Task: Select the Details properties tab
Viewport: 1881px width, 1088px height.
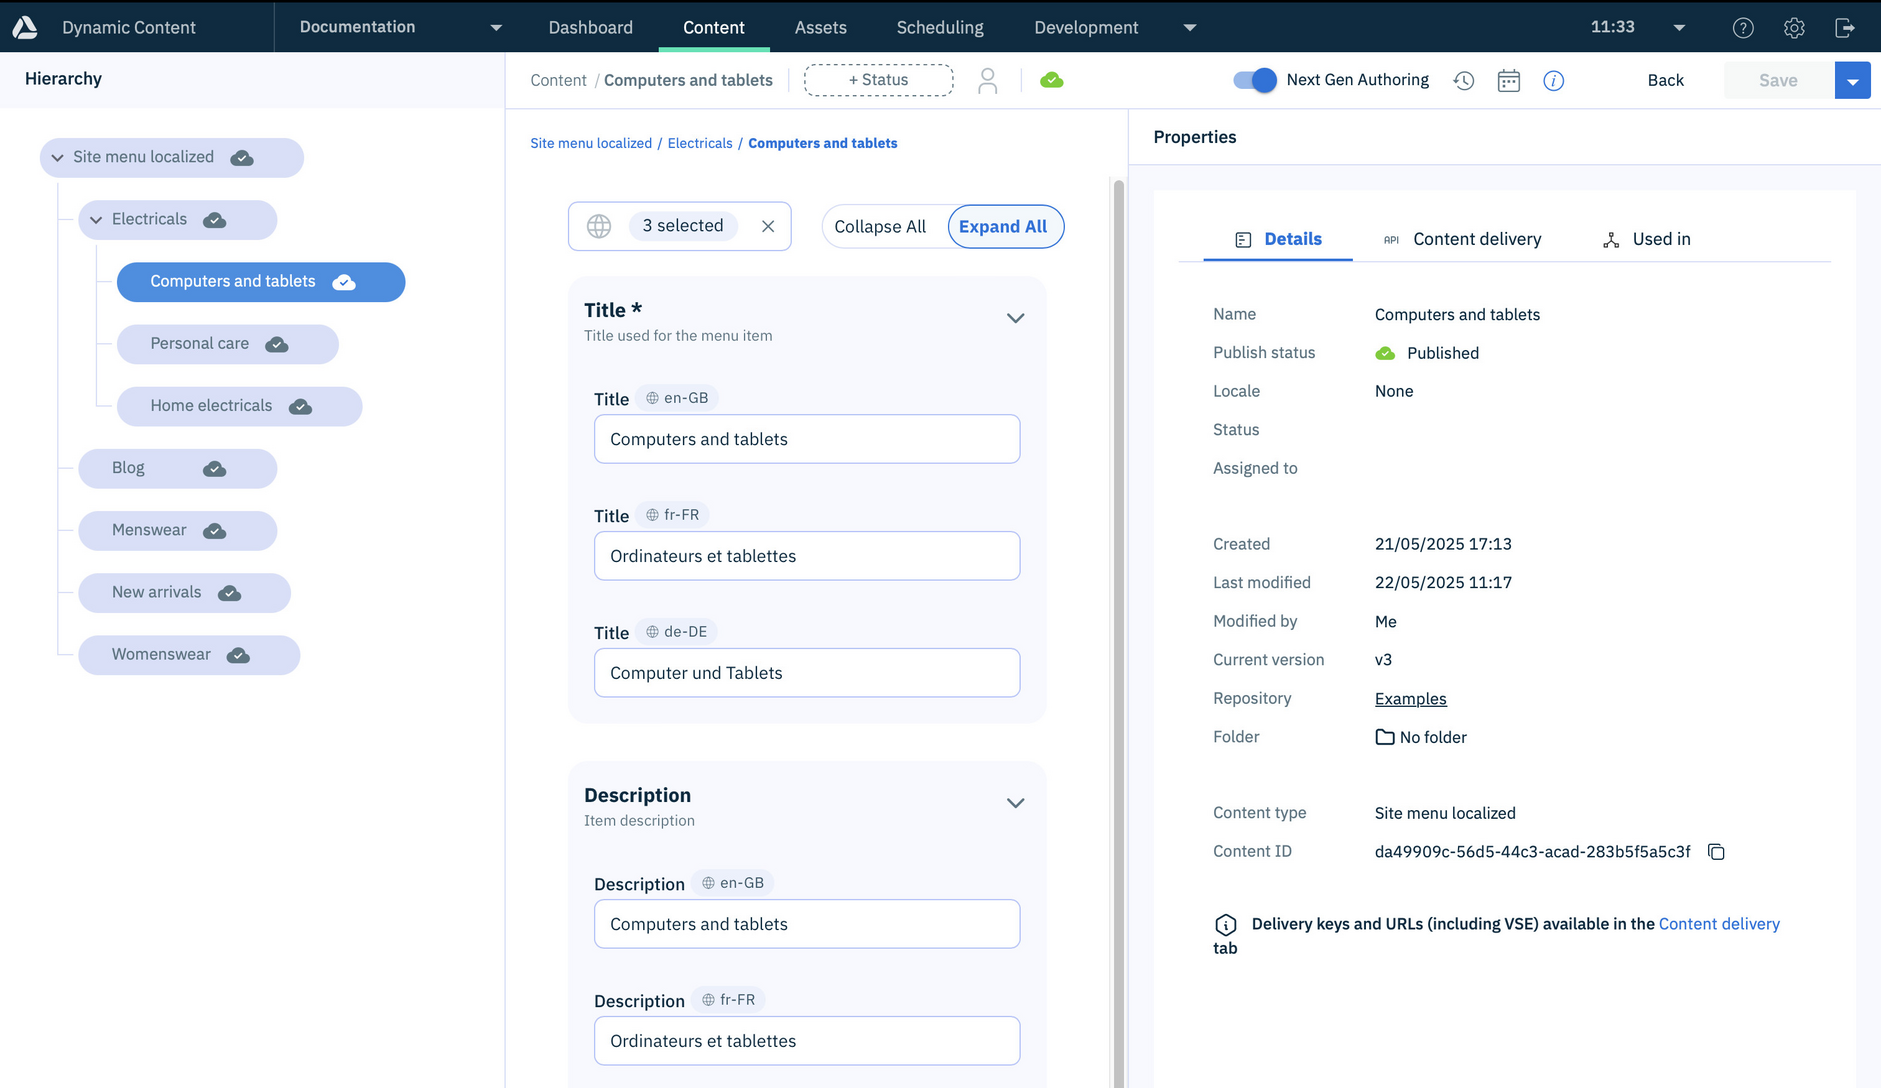Action: (x=1278, y=239)
